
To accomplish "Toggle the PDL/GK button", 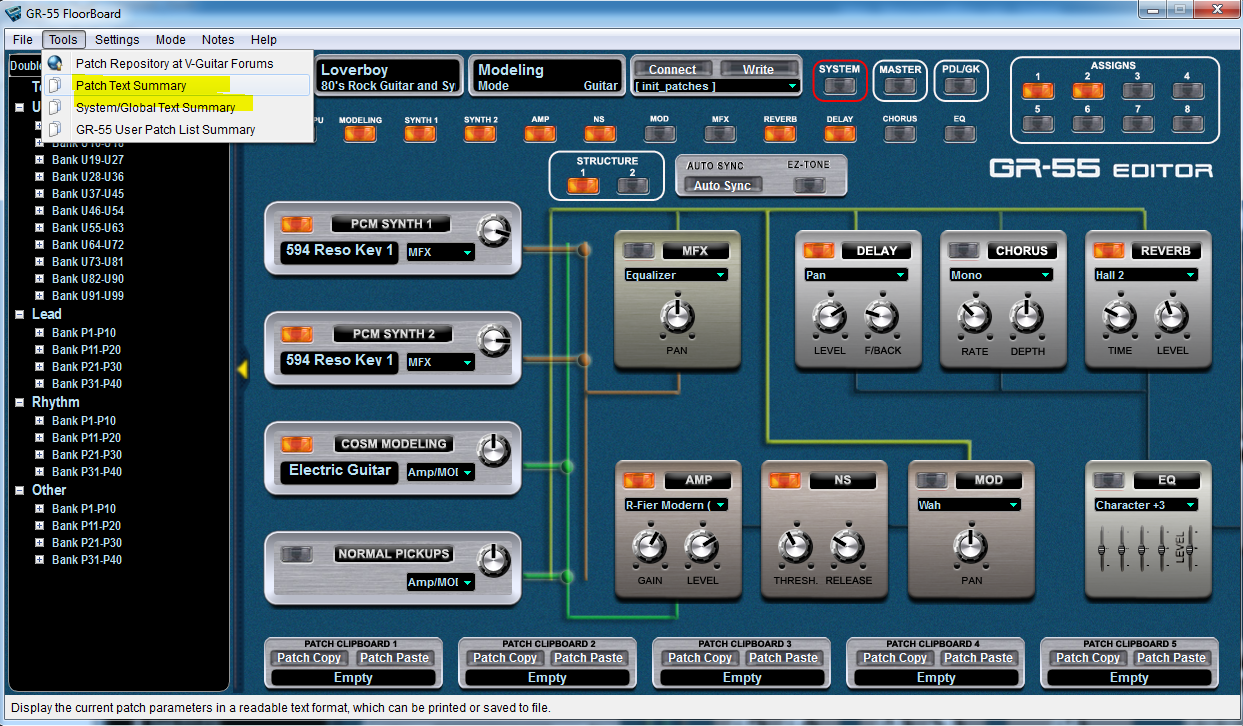I will [x=961, y=86].
